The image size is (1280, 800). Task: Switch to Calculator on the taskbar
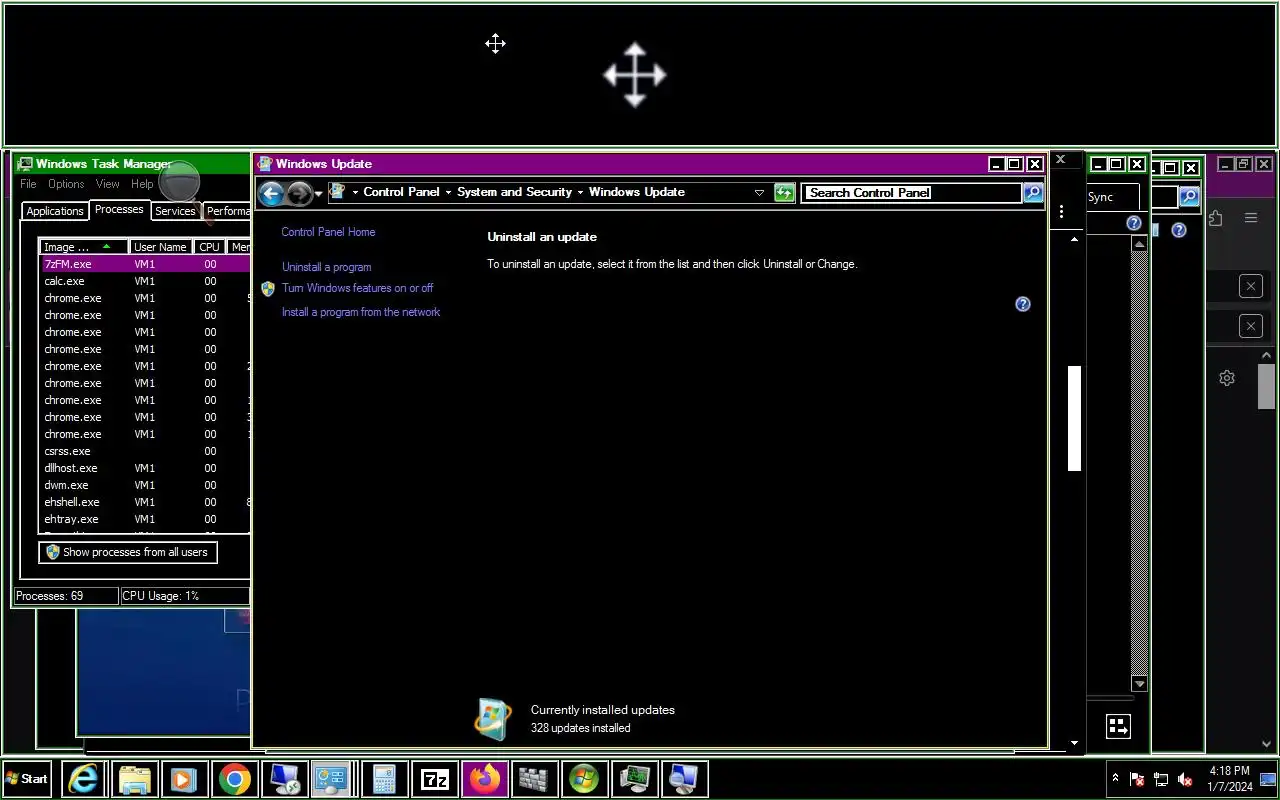click(x=384, y=779)
